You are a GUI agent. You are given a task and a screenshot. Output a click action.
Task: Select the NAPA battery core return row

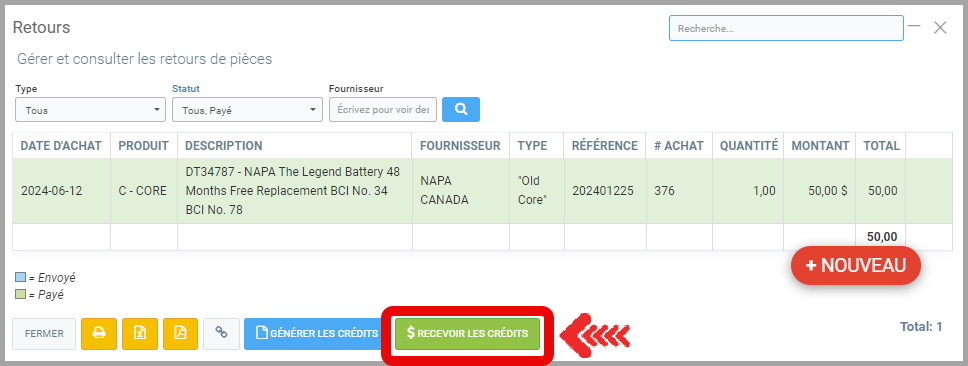(x=474, y=191)
